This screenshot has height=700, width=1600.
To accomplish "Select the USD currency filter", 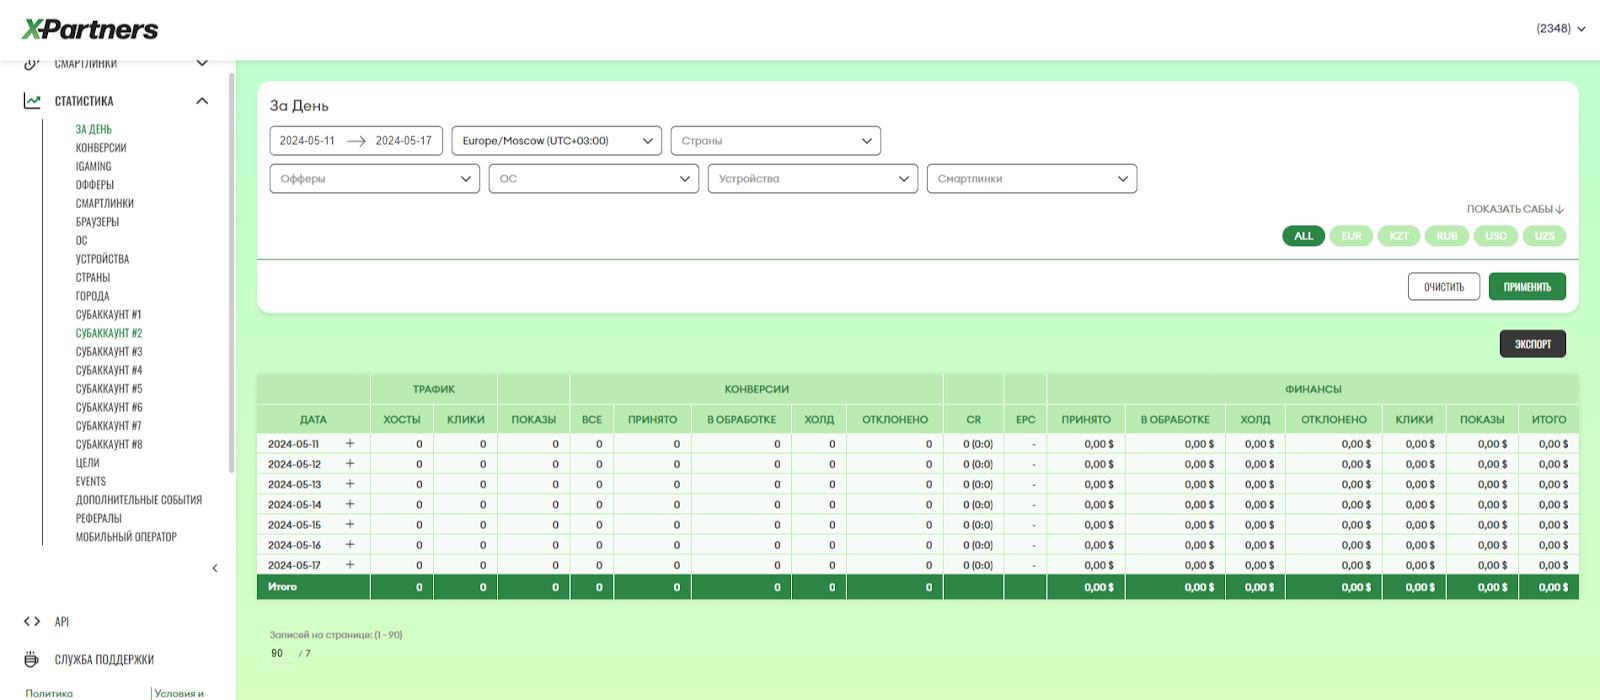I will coord(1496,236).
